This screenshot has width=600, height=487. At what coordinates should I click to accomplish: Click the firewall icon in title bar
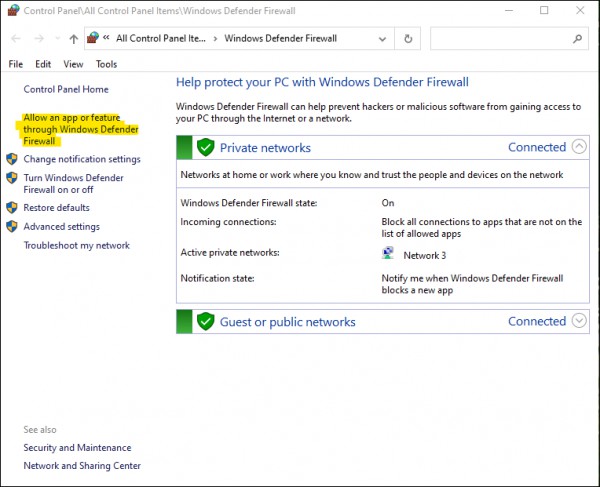[13, 10]
